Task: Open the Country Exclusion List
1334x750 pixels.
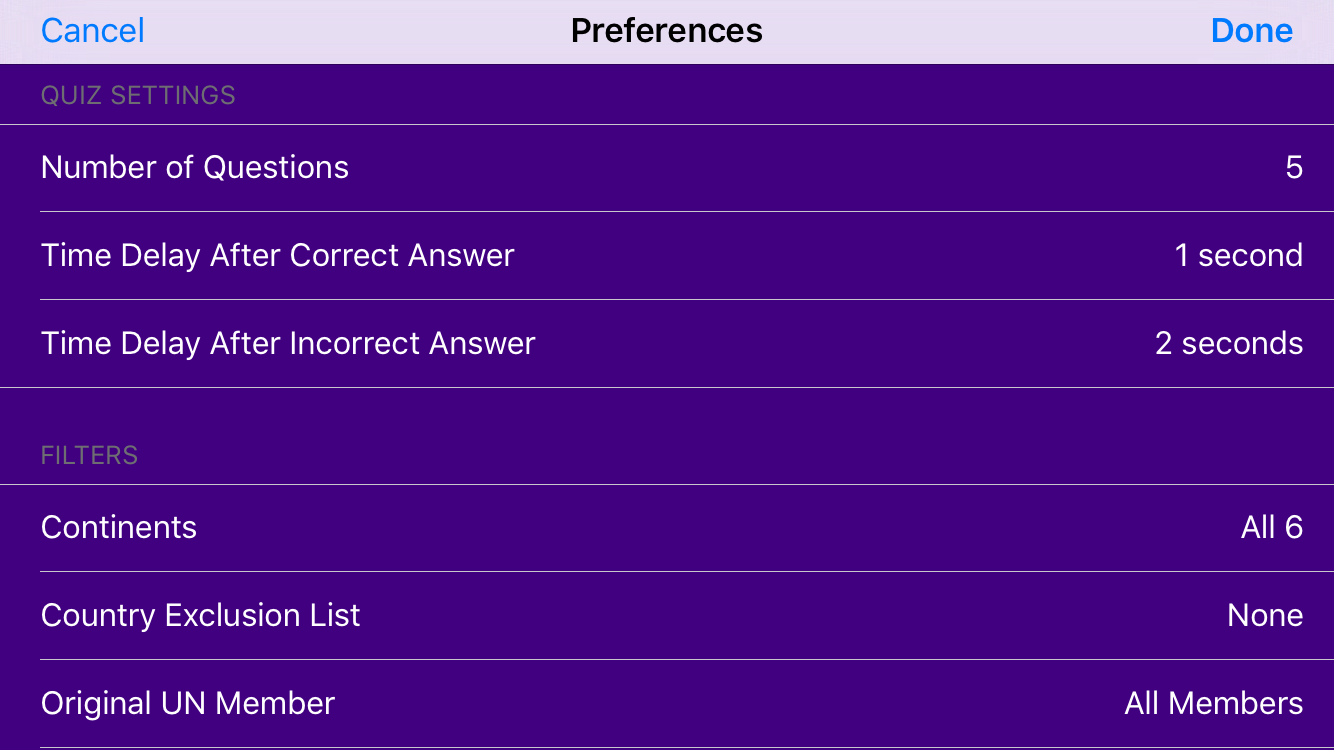Action: tap(667, 616)
